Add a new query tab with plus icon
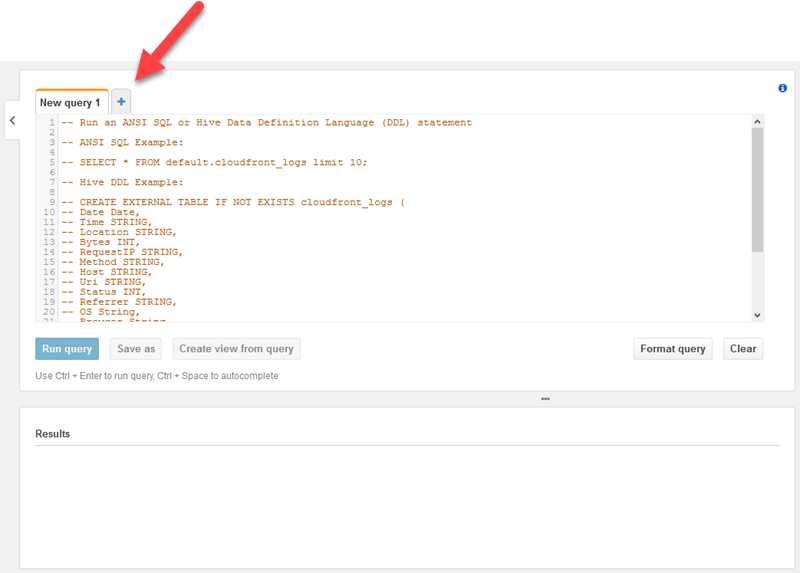Viewport: 800px width, 573px height. (121, 101)
